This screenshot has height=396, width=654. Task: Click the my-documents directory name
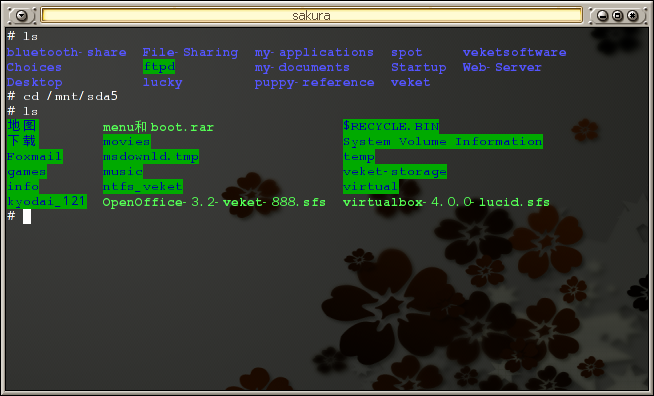tap(302, 68)
